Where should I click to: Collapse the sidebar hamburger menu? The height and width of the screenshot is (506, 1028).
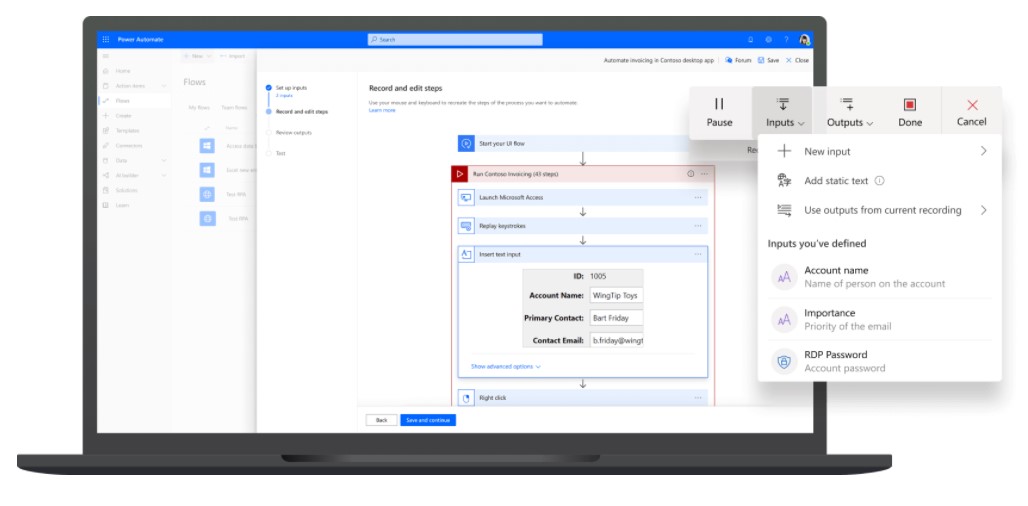click(x=106, y=56)
